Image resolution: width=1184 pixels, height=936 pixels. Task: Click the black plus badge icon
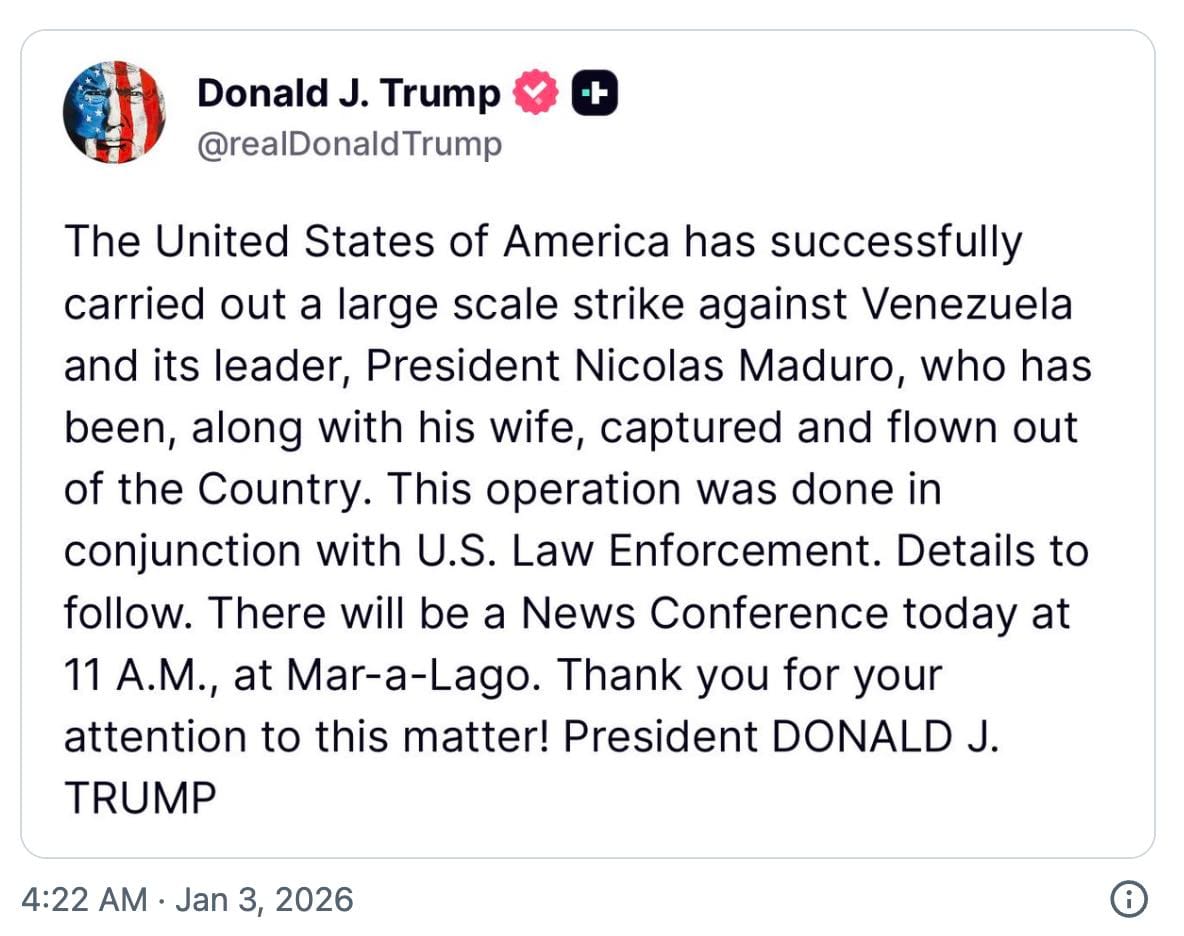pos(594,94)
